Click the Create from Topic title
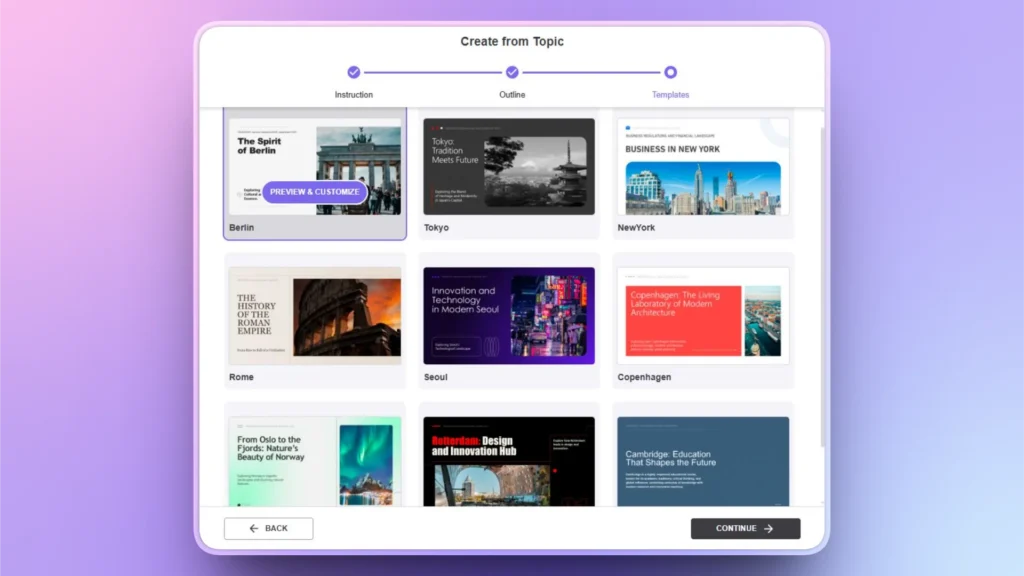The width and height of the screenshot is (1024, 576). coord(512,41)
